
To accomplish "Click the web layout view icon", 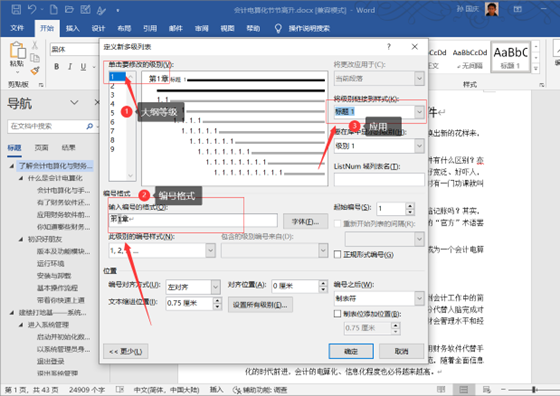I will (x=486, y=390).
